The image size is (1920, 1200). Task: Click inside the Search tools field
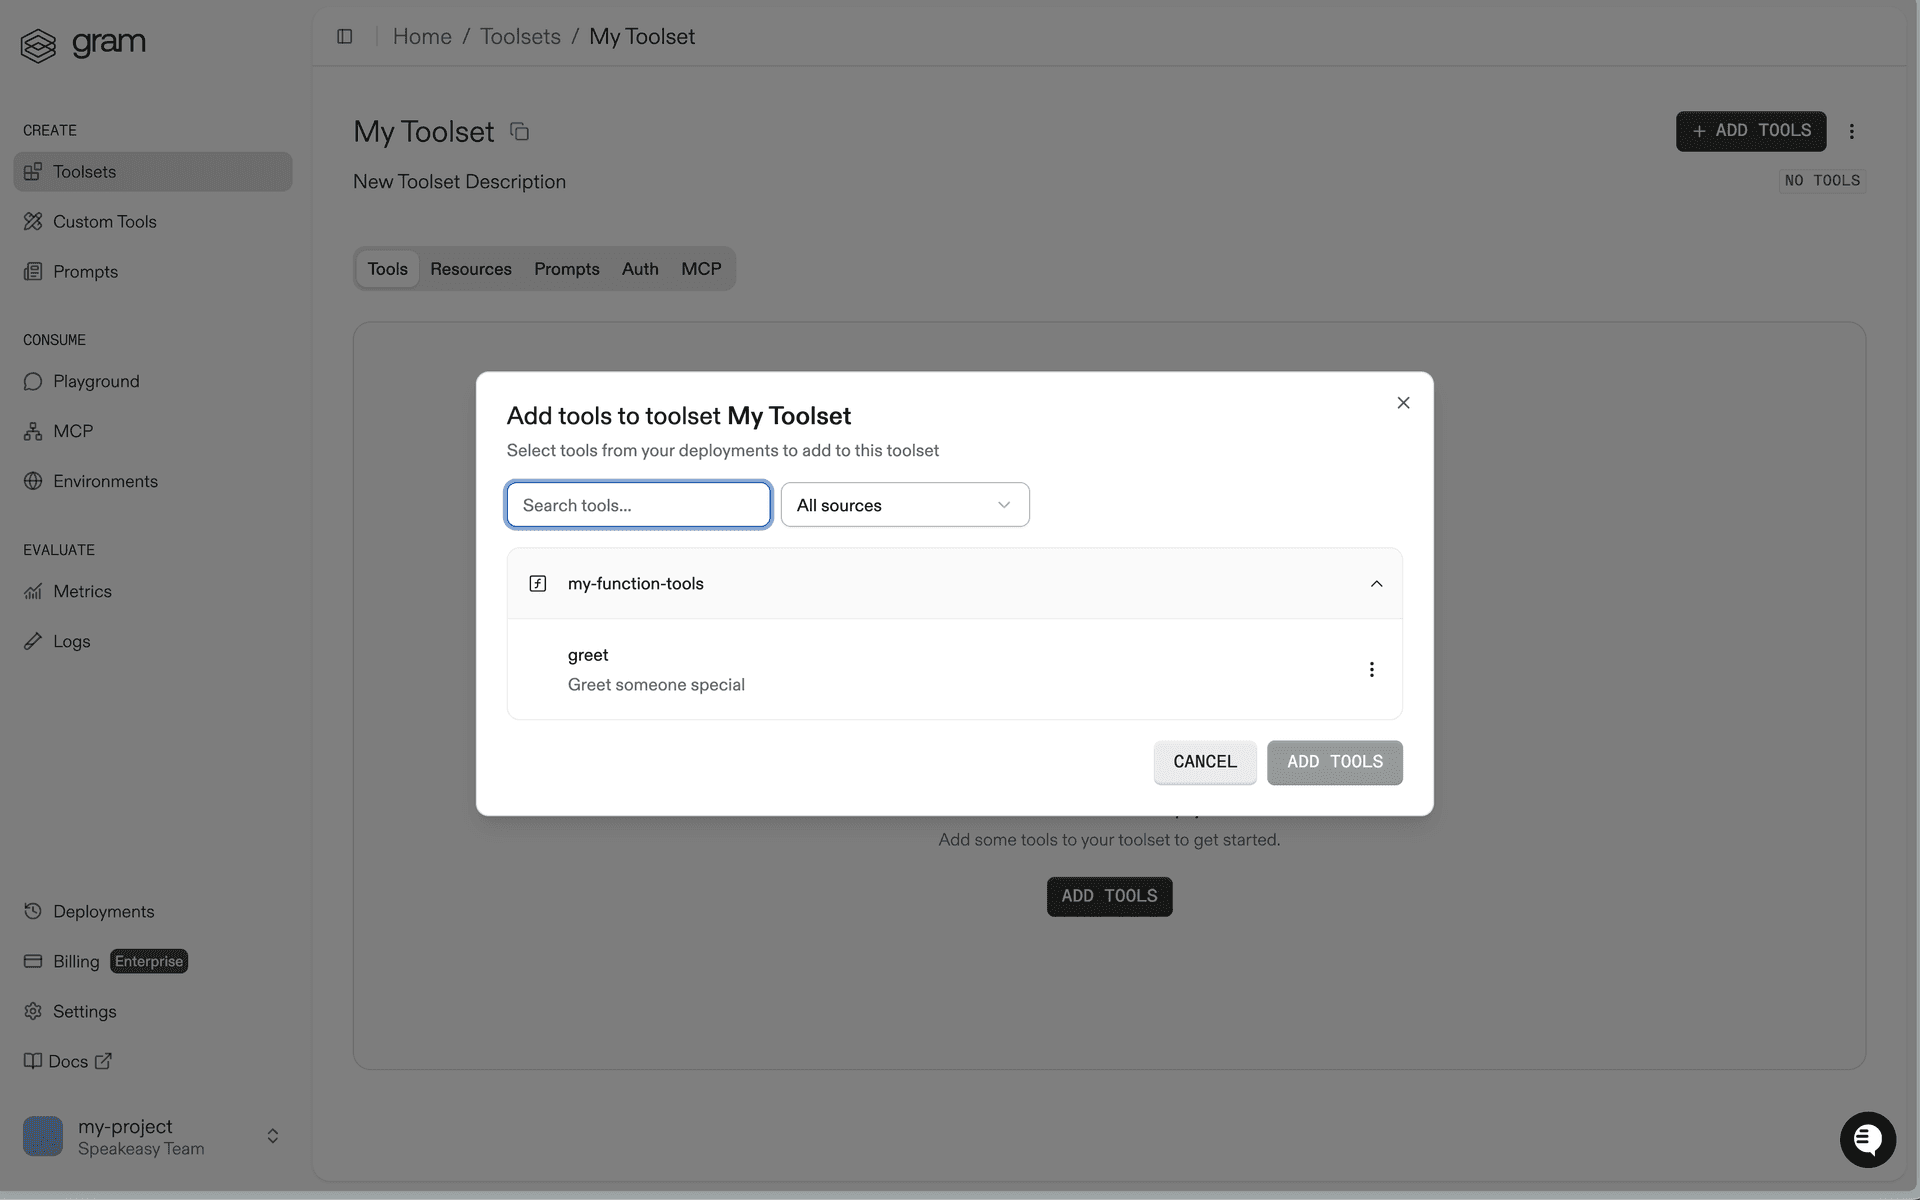pos(637,504)
